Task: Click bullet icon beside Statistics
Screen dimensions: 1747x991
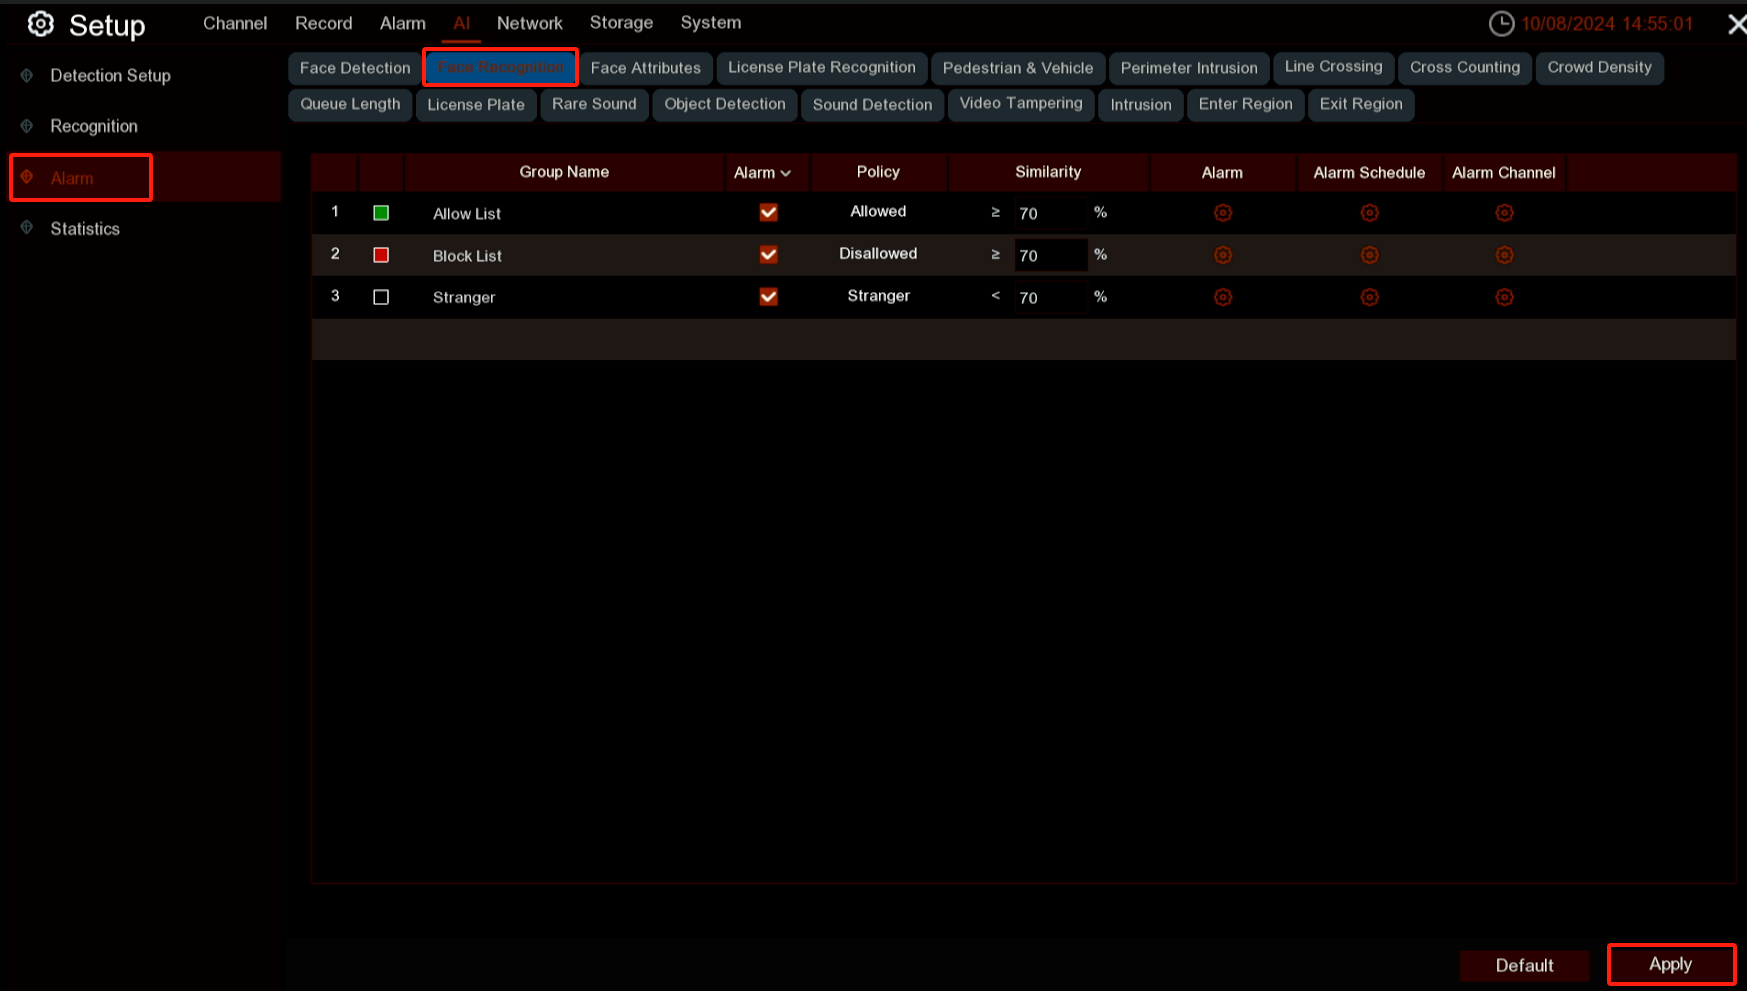Action: (27, 228)
